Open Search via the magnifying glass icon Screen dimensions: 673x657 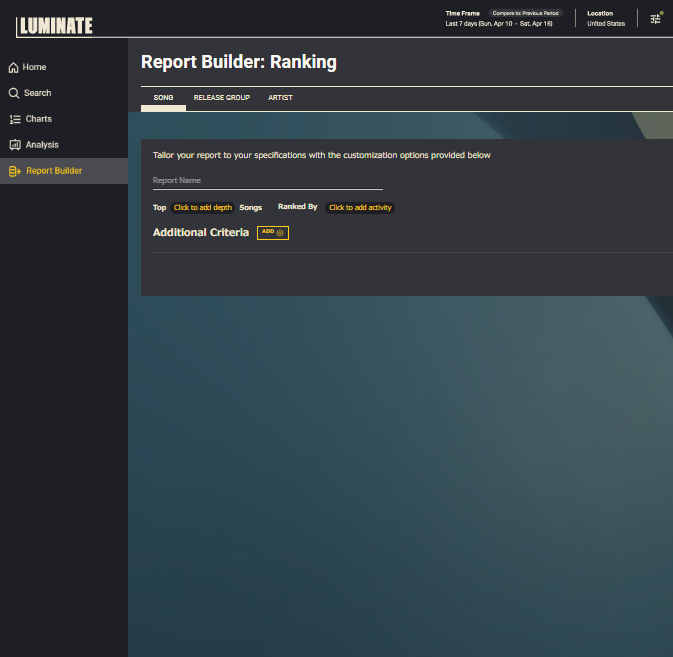pyautogui.click(x=13, y=93)
